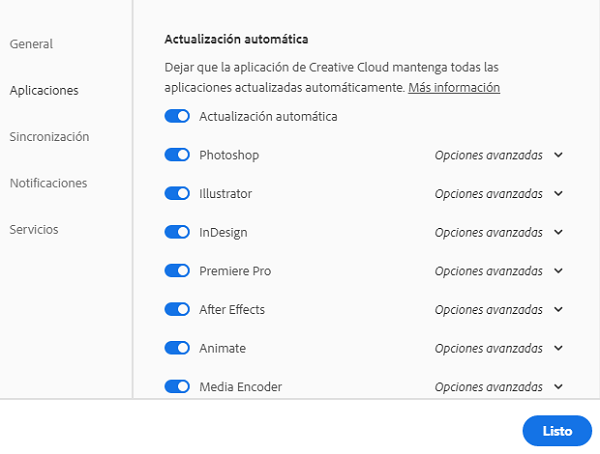This screenshot has height=454, width=600.
Task: Show After Effects Opciones avanzadas
Action: pyautogui.click(x=558, y=310)
